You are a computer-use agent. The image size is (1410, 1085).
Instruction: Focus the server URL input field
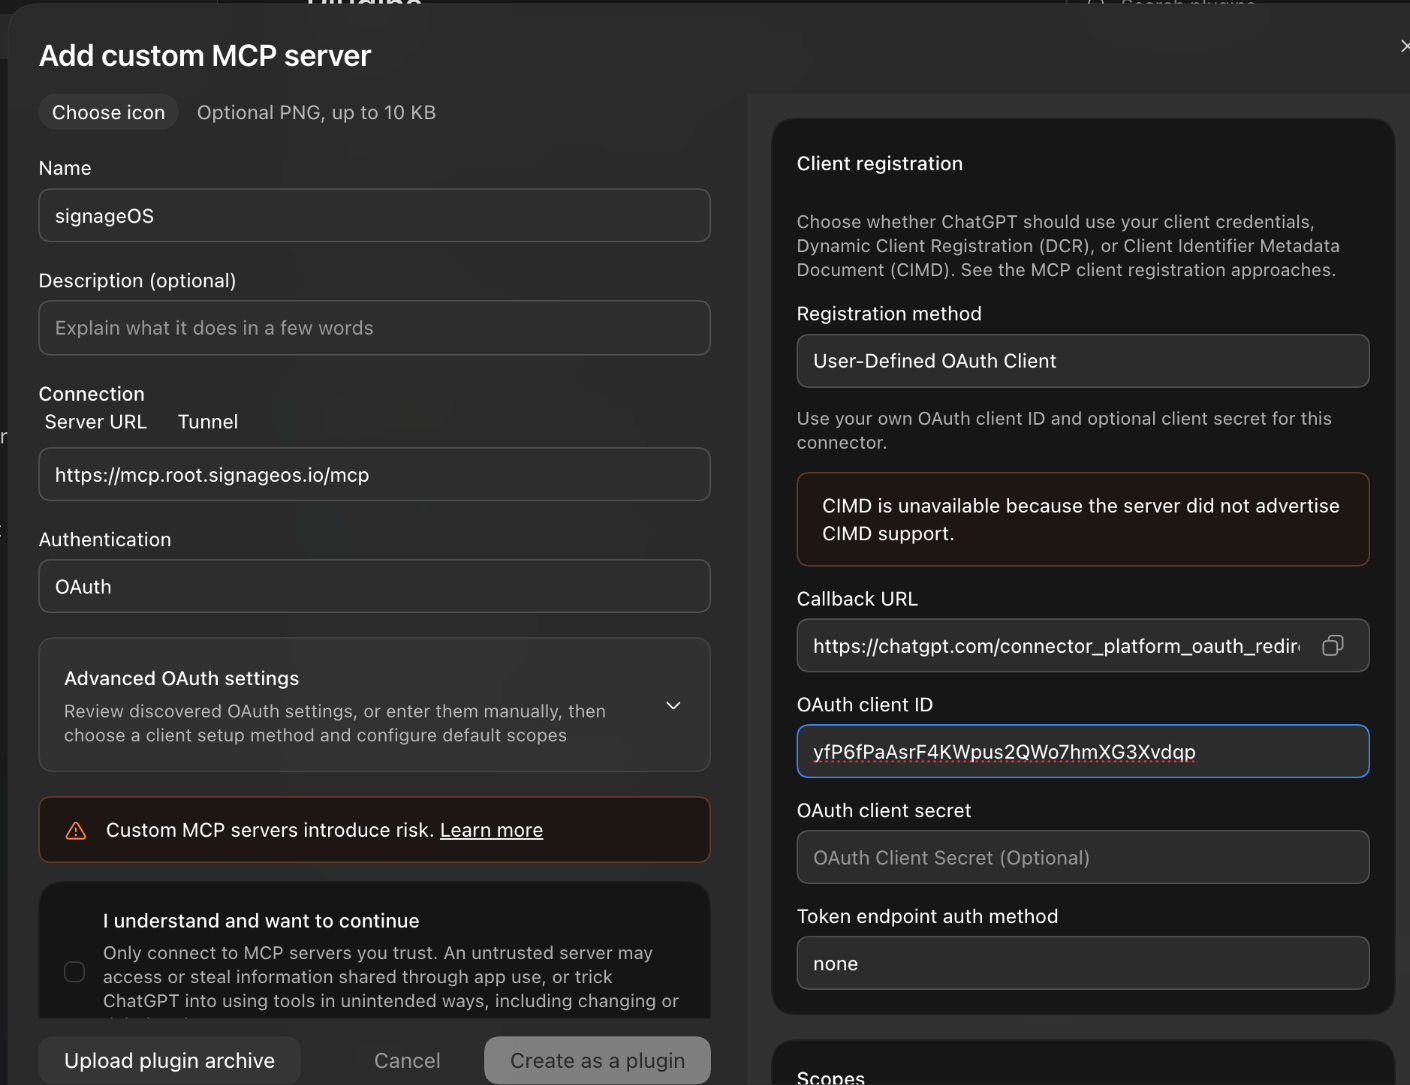tap(374, 474)
